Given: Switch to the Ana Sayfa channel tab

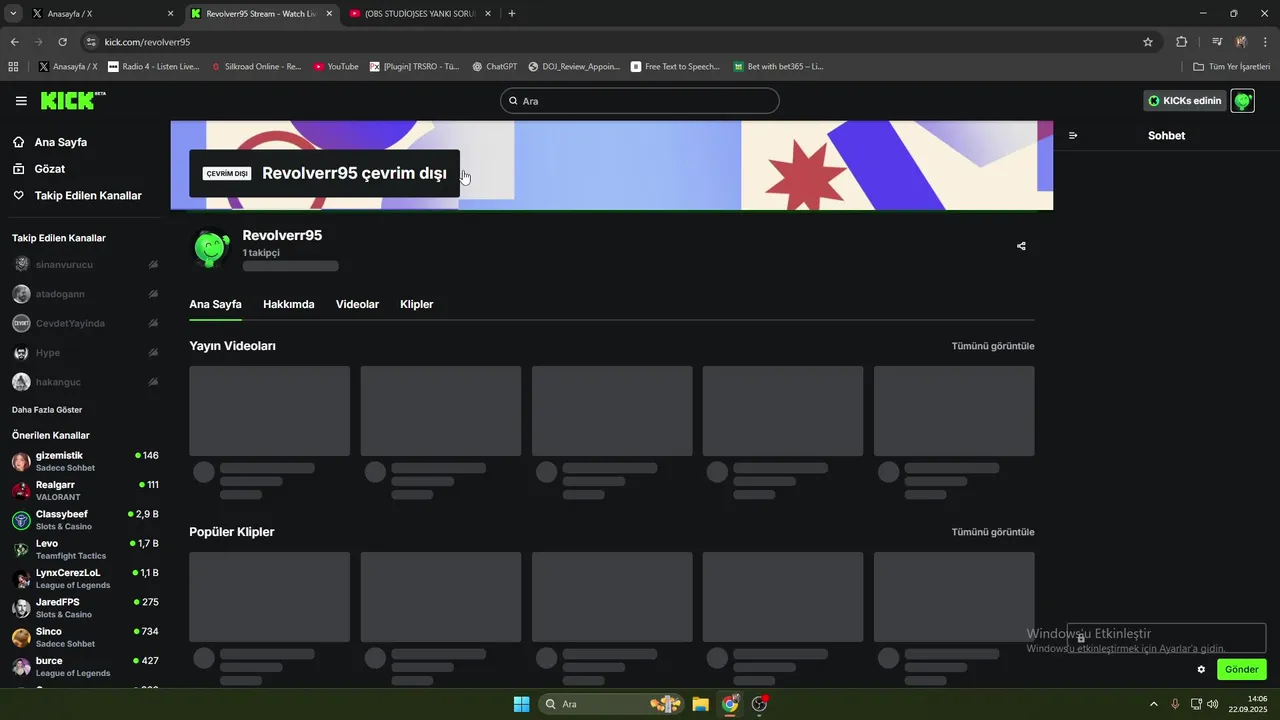Looking at the screenshot, I should click(x=215, y=304).
